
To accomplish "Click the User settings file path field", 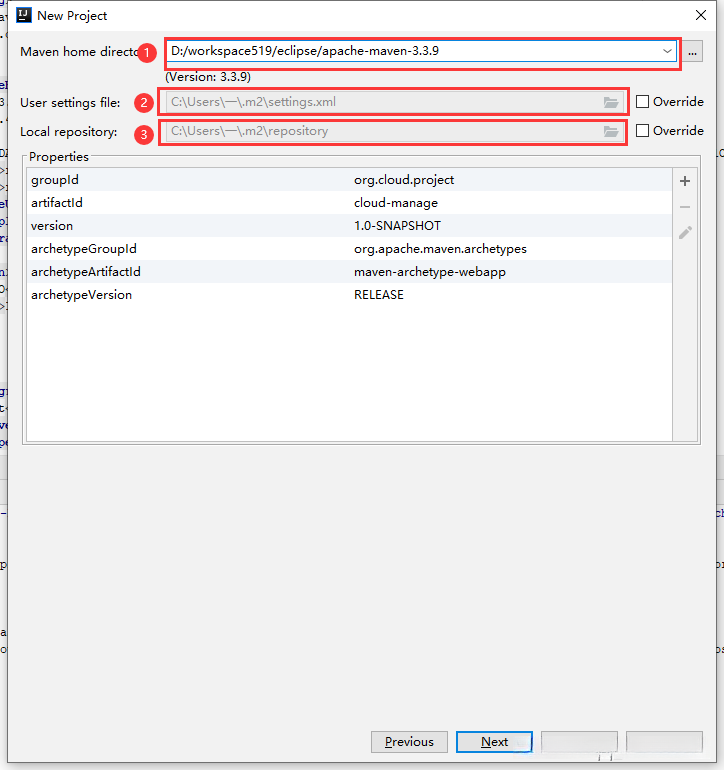I will [395, 102].
